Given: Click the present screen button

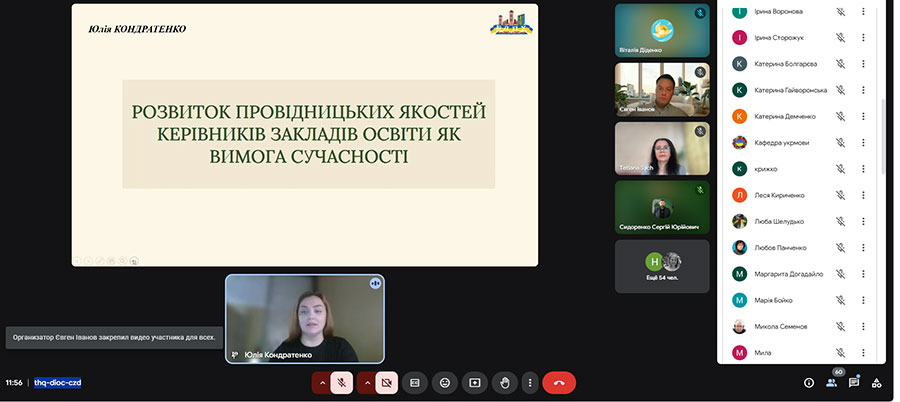Looking at the screenshot, I should [x=475, y=382].
